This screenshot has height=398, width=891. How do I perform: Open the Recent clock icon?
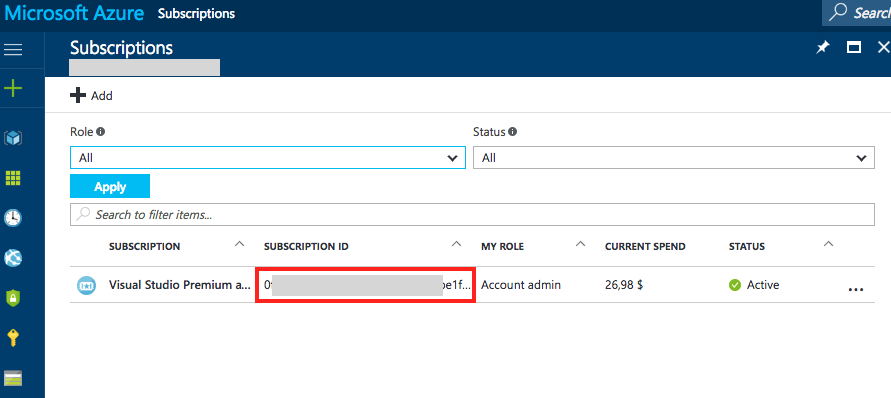tap(13, 218)
